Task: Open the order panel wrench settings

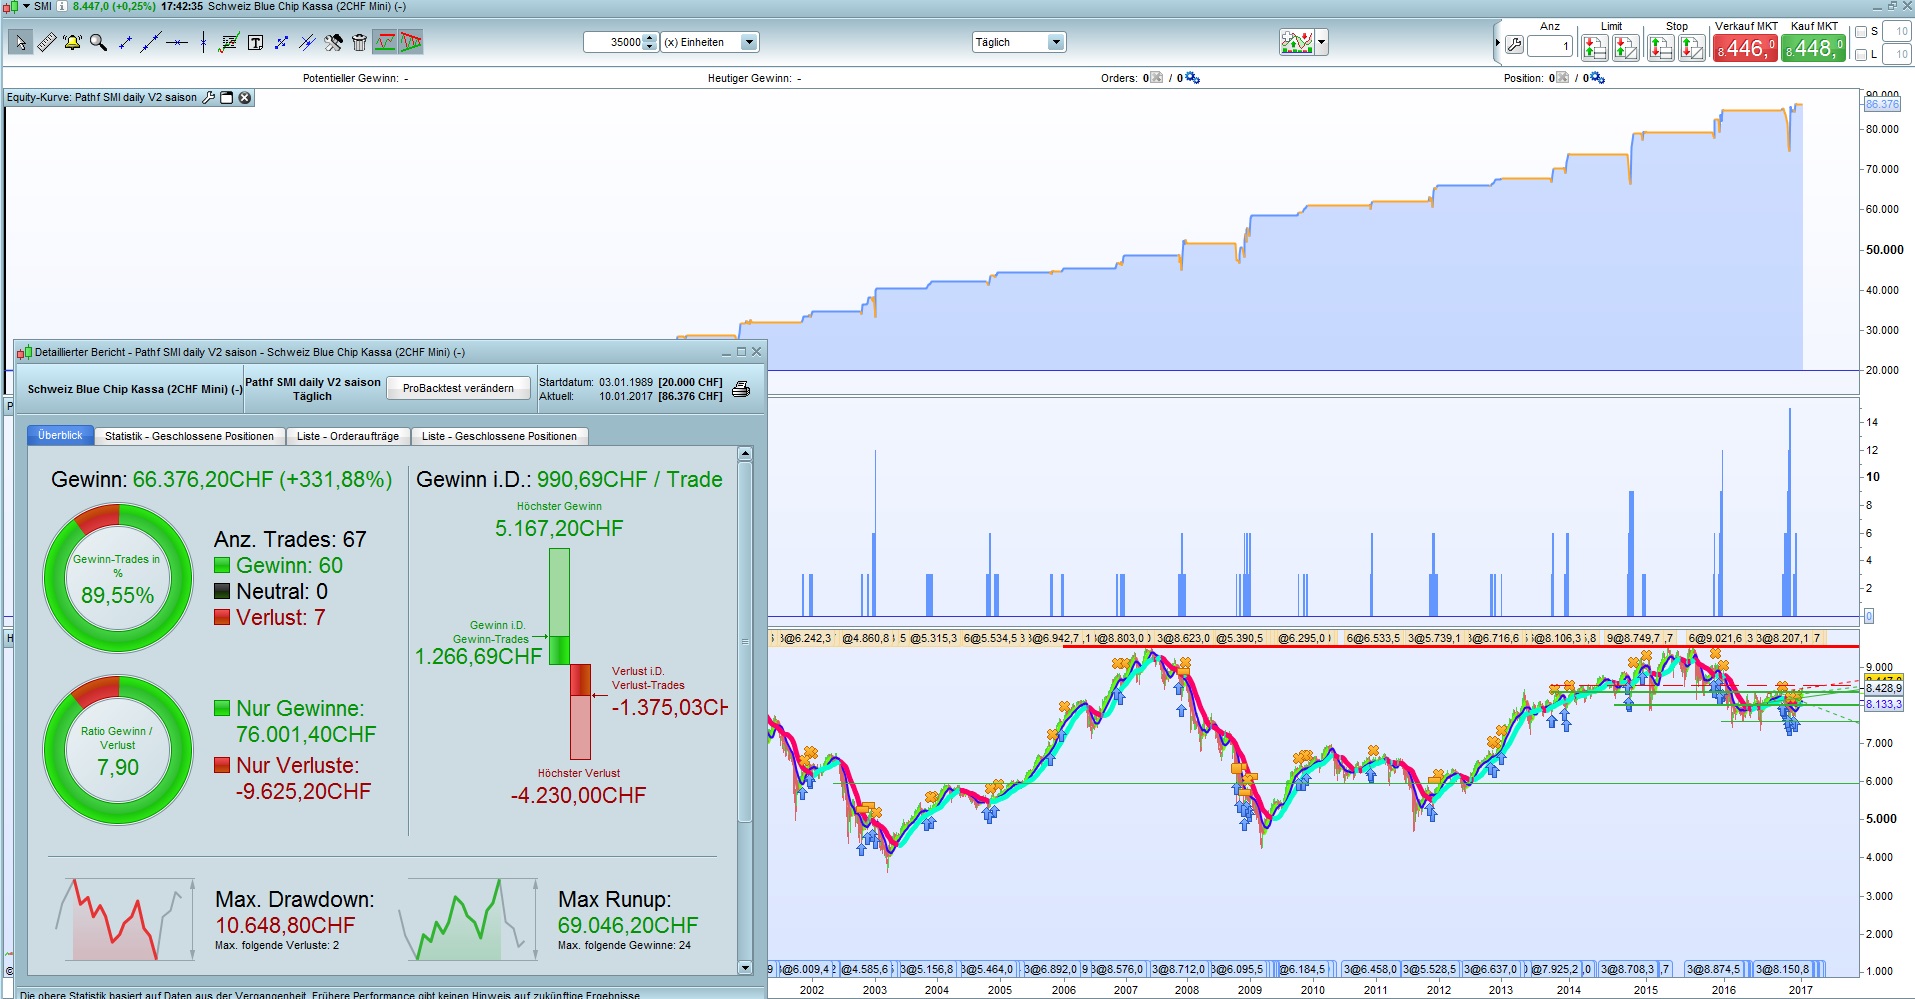Action: [x=1514, y=45]
